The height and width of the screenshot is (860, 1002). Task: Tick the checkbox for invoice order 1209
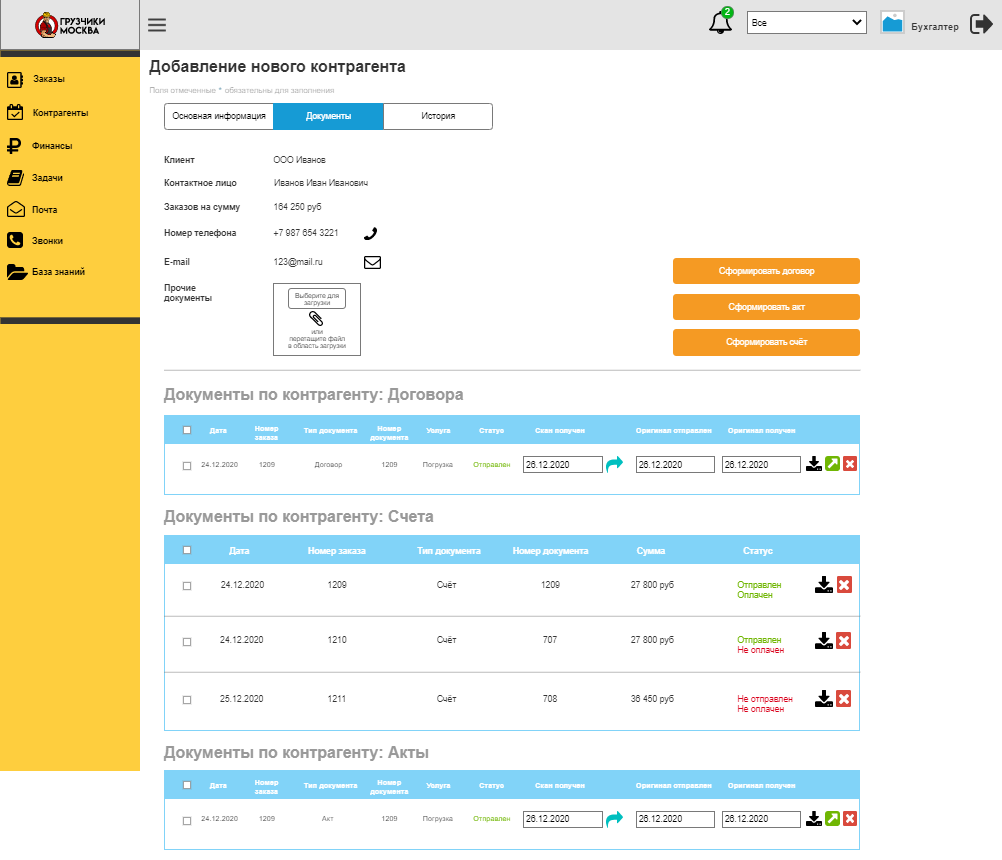coord(187,586)
